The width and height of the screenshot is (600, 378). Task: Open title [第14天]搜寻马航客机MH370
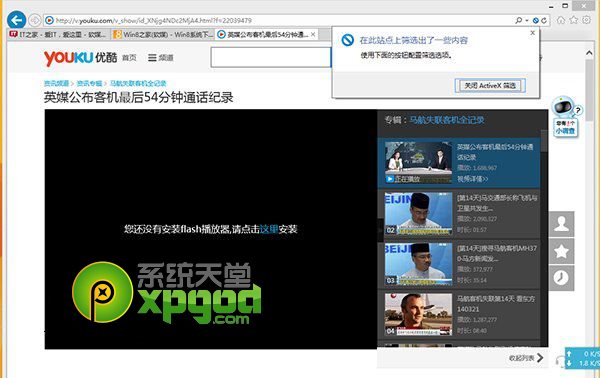pos(497,254)
